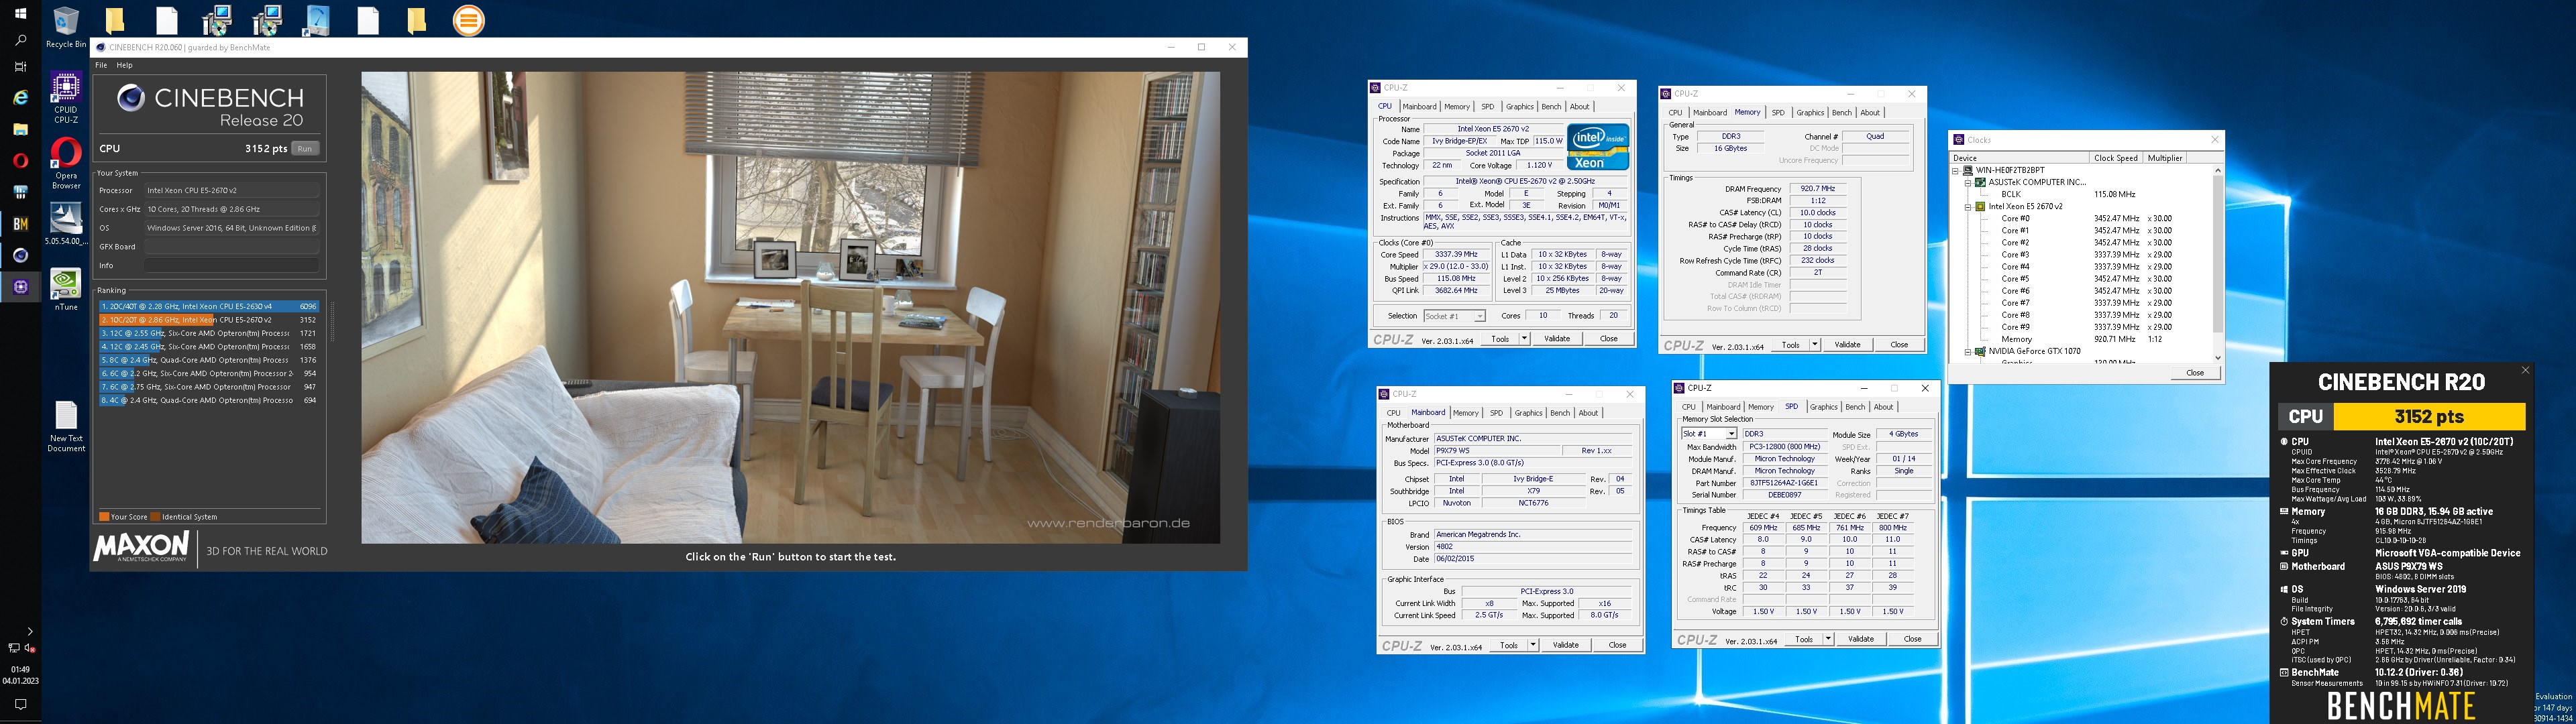Open the Help menu in Cinebench
This screenshot has width=2576, height=724.
124,65
